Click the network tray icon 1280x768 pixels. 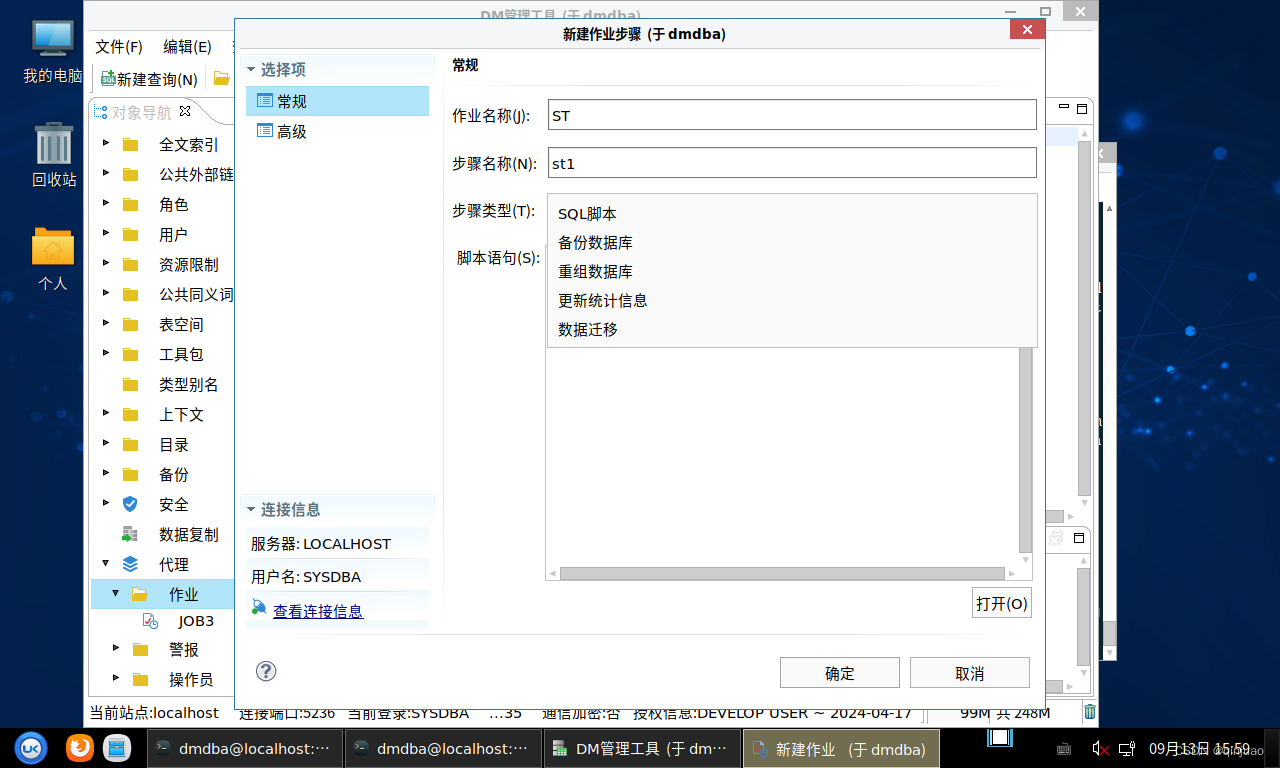point(1127,748)
